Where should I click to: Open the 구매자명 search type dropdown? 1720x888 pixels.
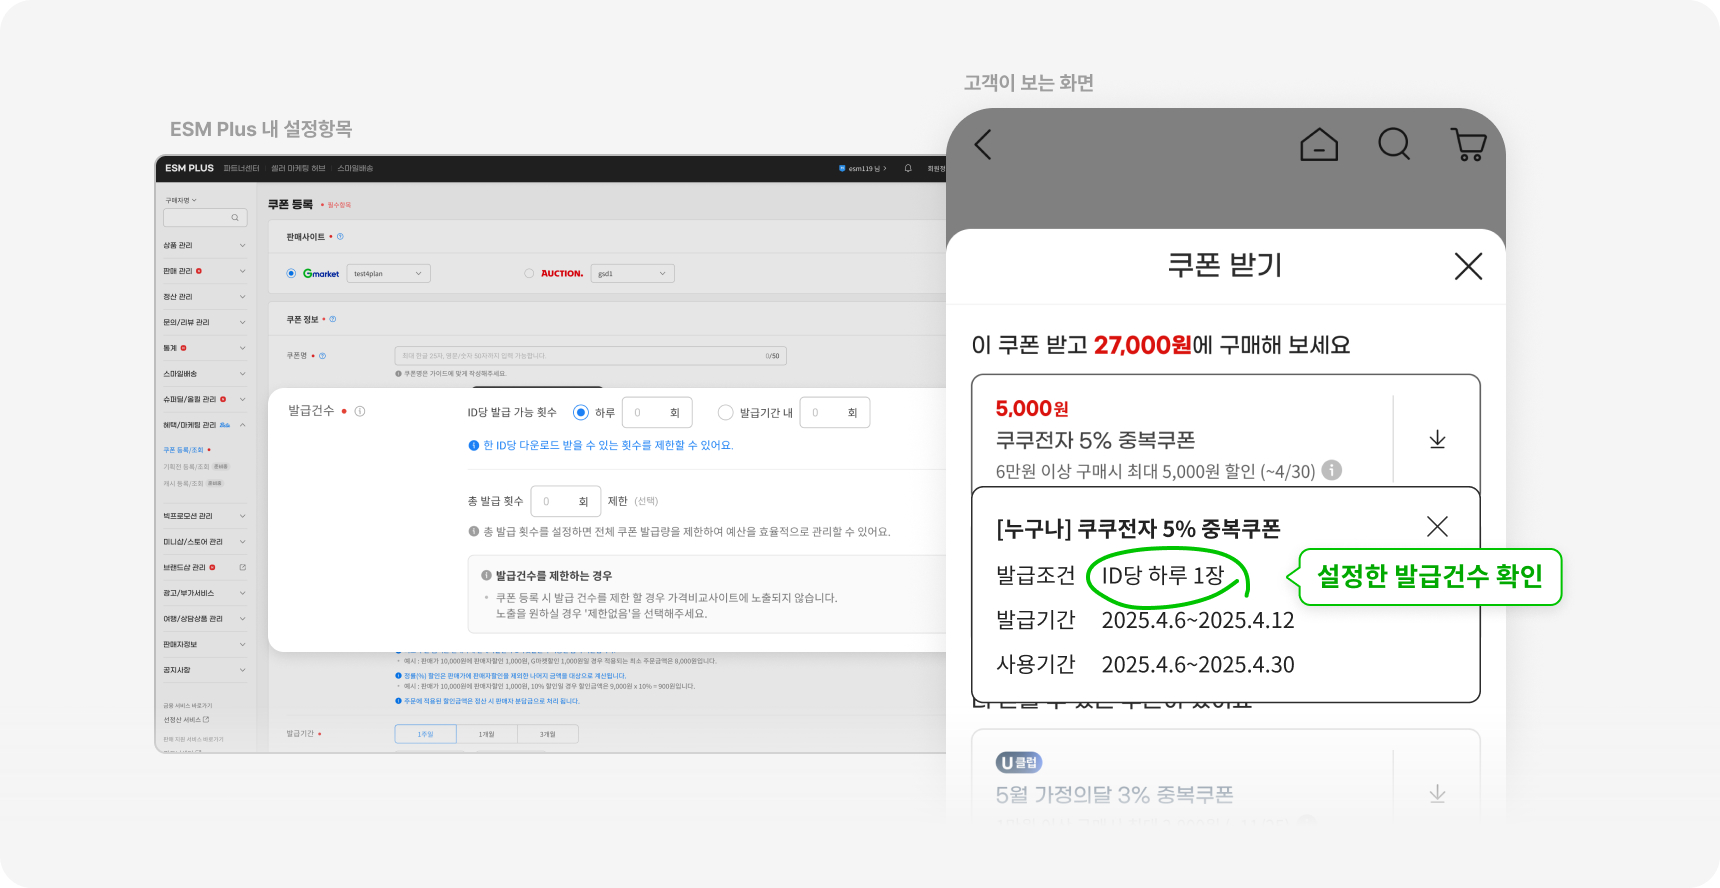(181, 200)
